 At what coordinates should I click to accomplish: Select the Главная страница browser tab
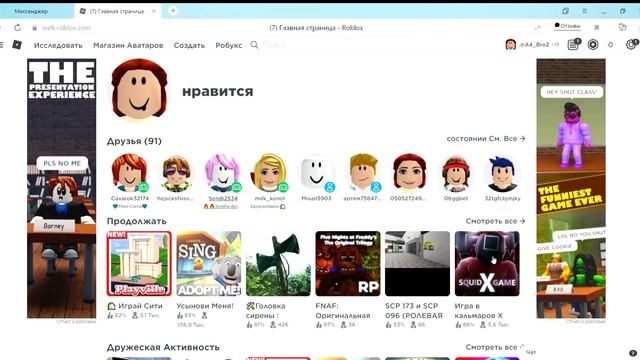(117, 11)
